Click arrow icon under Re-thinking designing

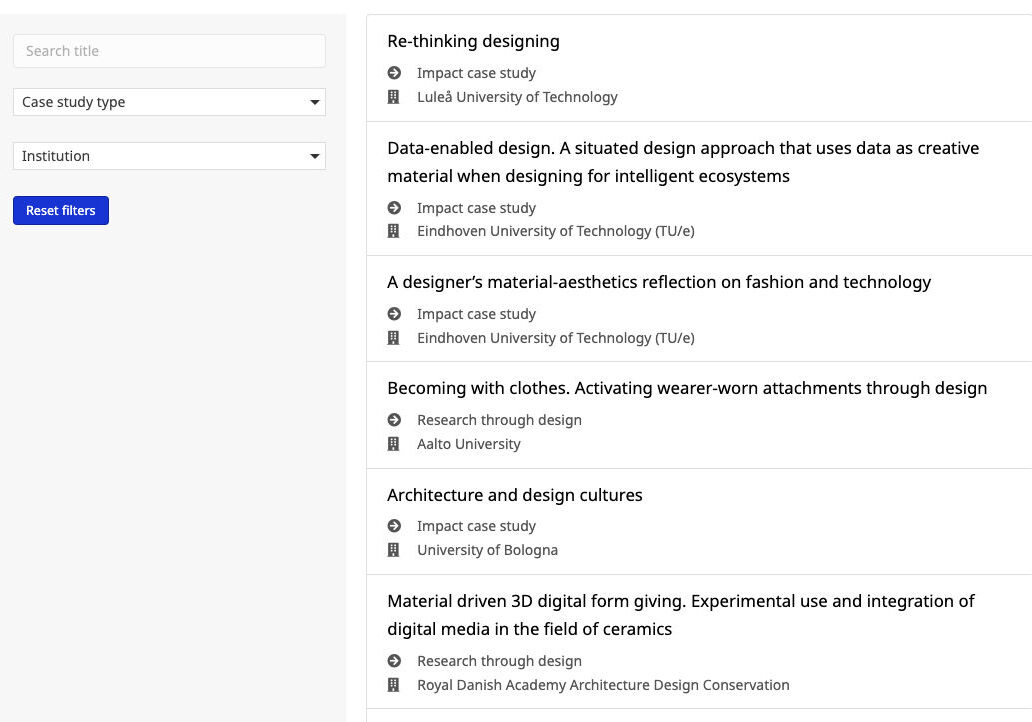394,72
